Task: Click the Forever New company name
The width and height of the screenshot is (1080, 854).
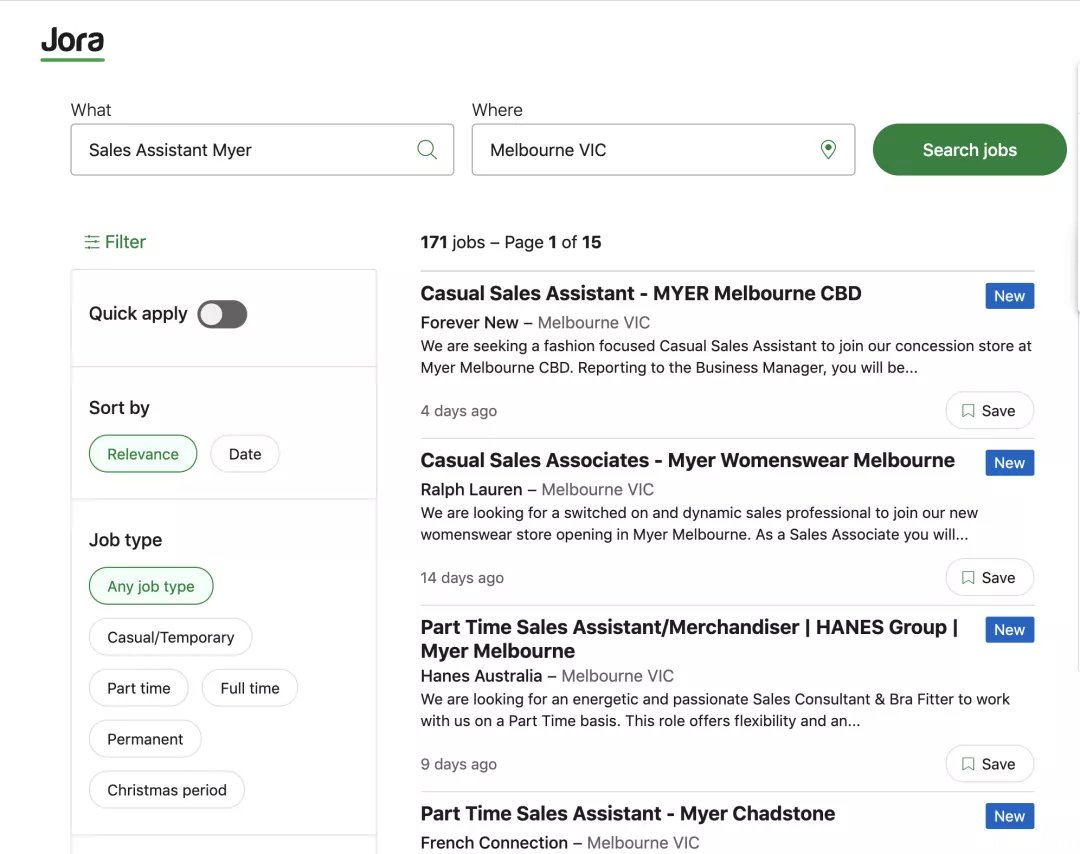Action: tap(469, 322)
